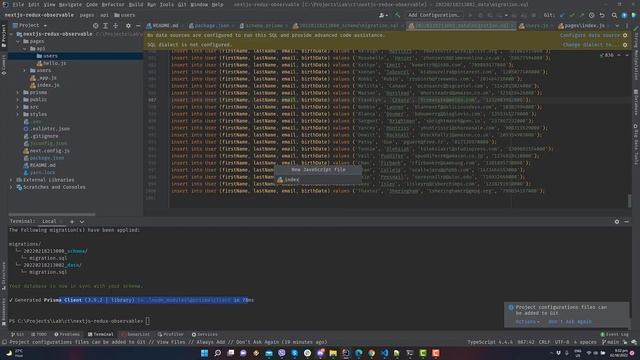Expand the public folder
640x360 pixels.
tap(18, 100)
